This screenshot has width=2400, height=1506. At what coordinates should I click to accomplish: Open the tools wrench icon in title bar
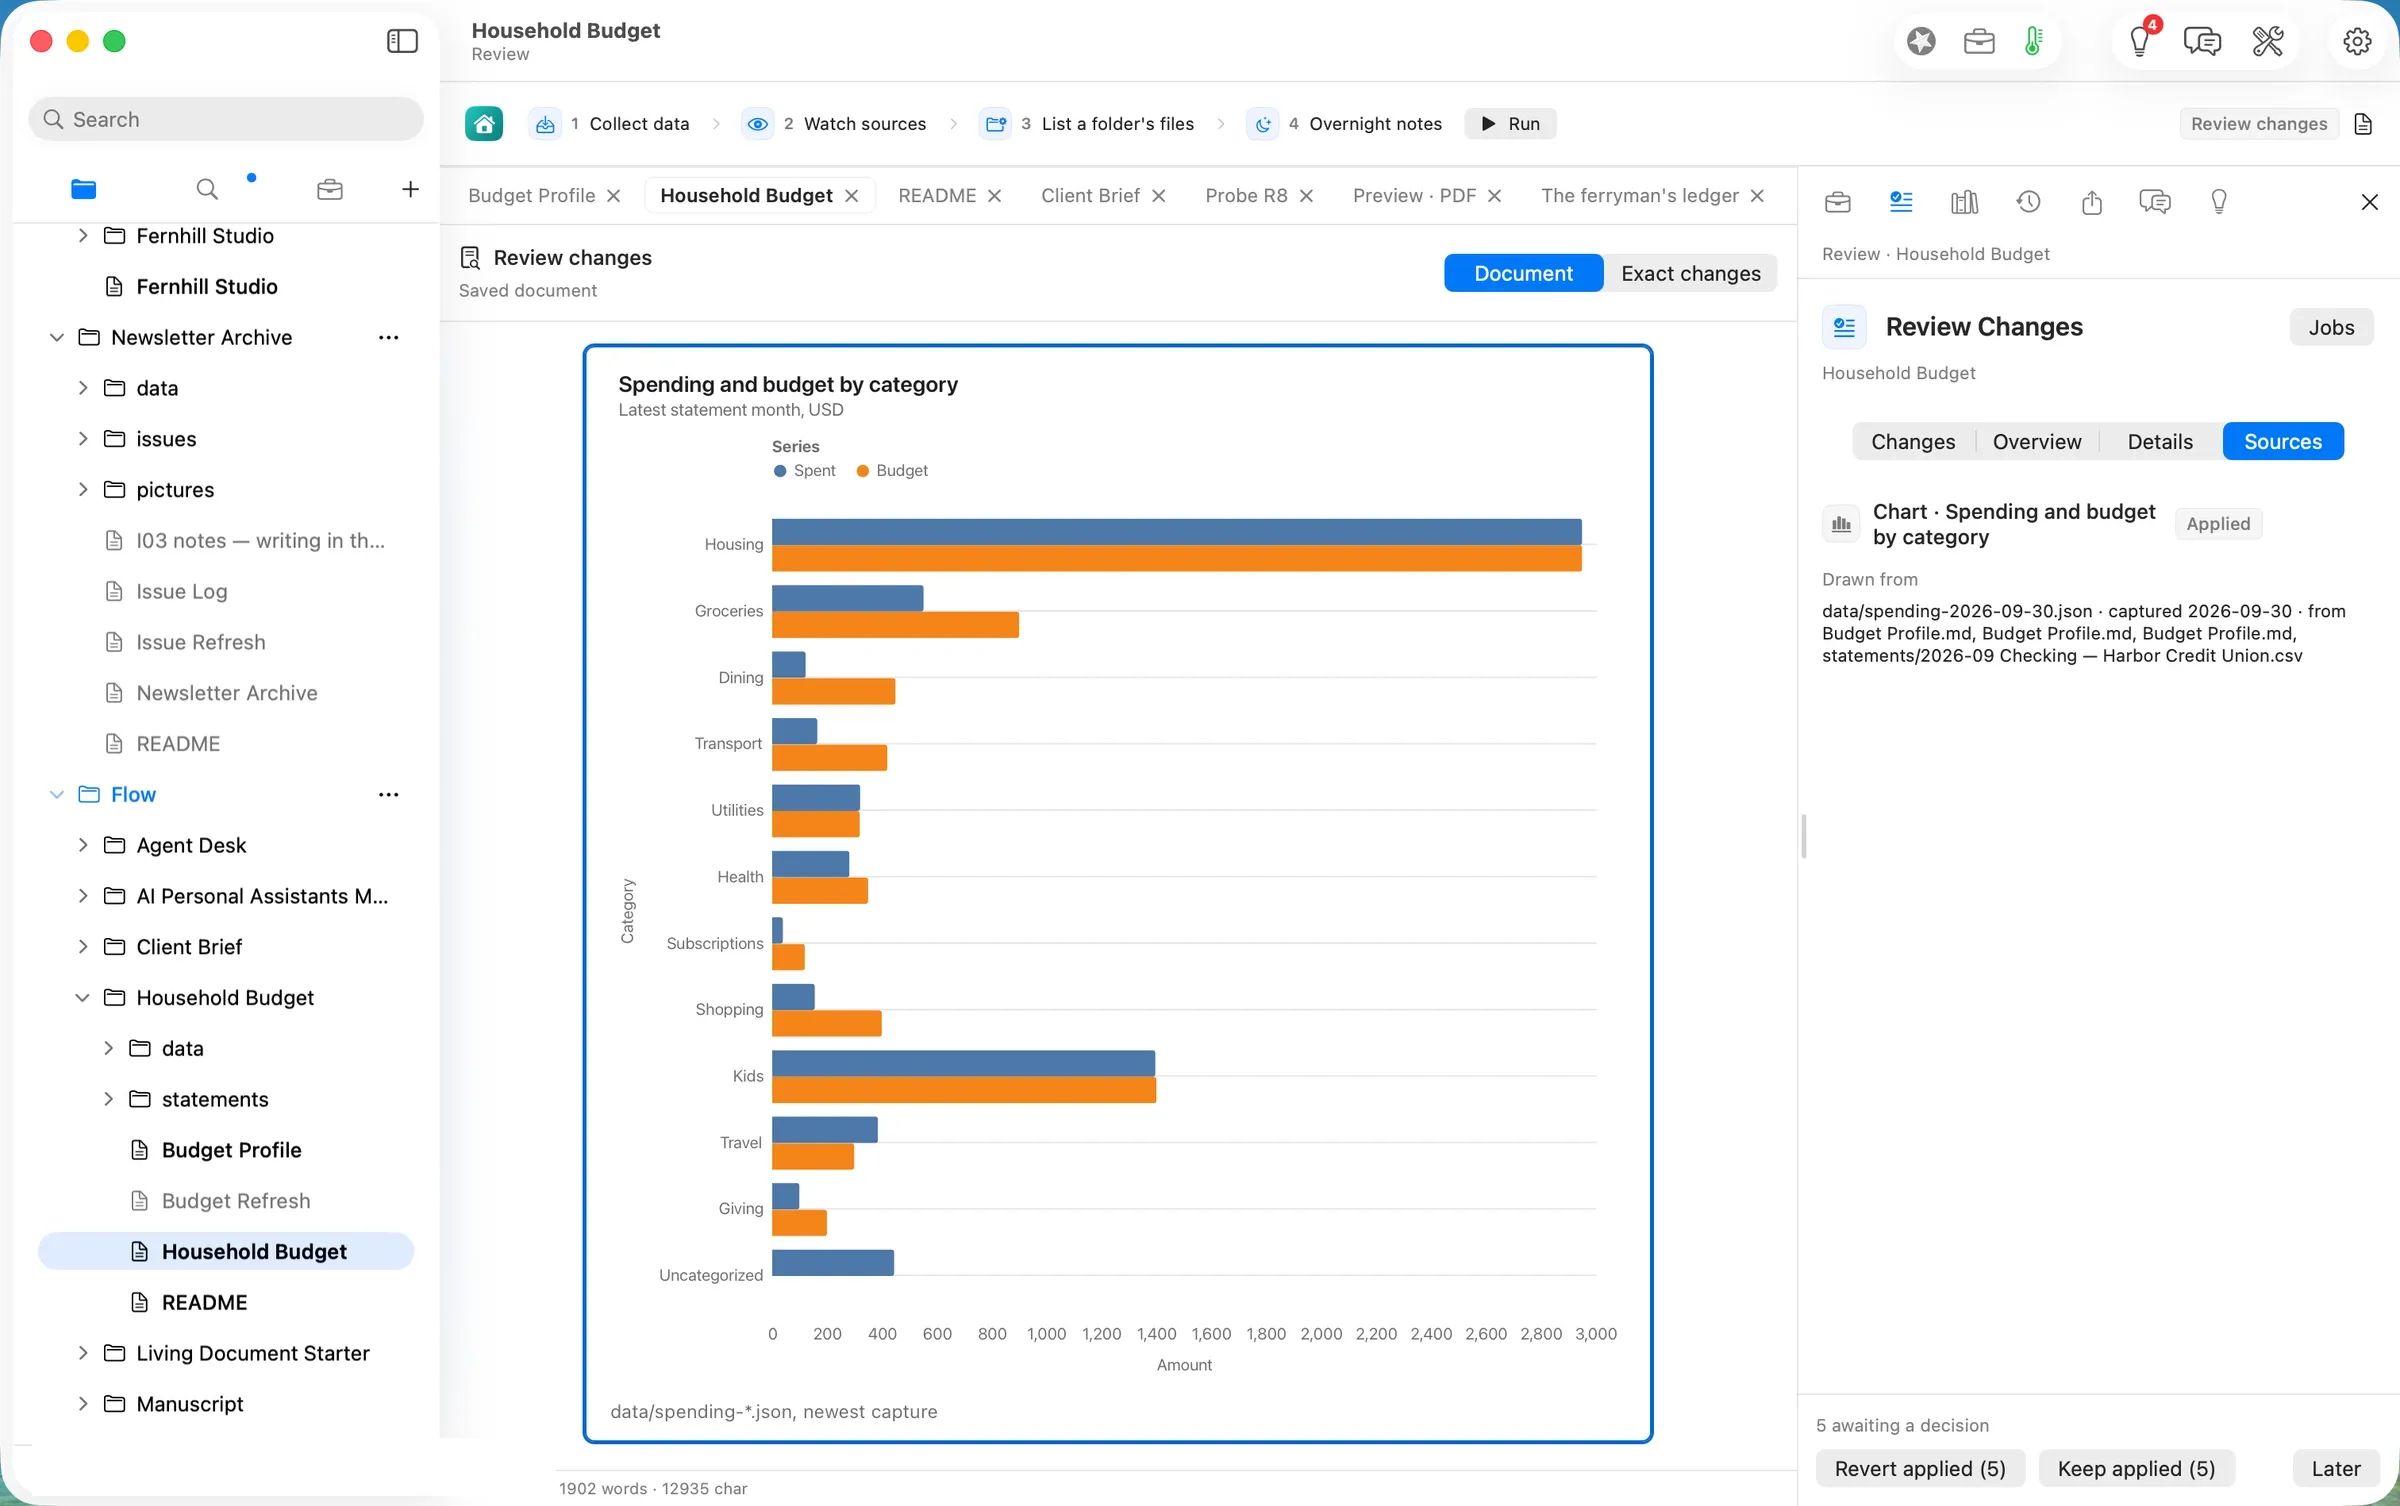click(2267, 41)
